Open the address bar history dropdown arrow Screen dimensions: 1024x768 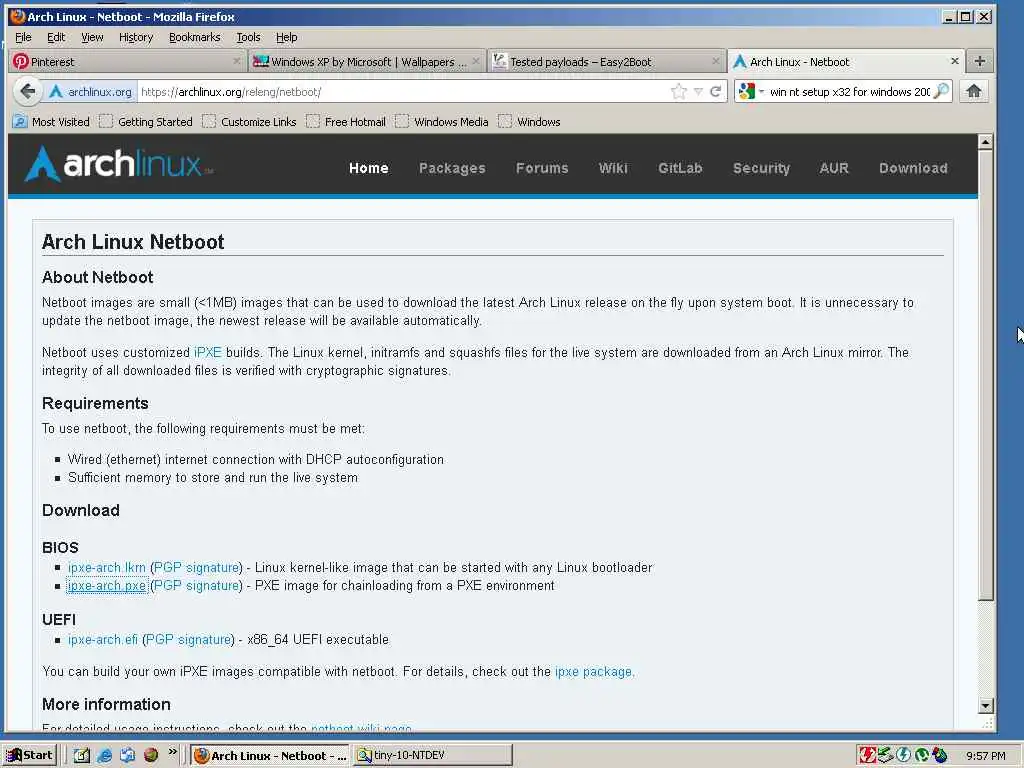pos(698,91)
